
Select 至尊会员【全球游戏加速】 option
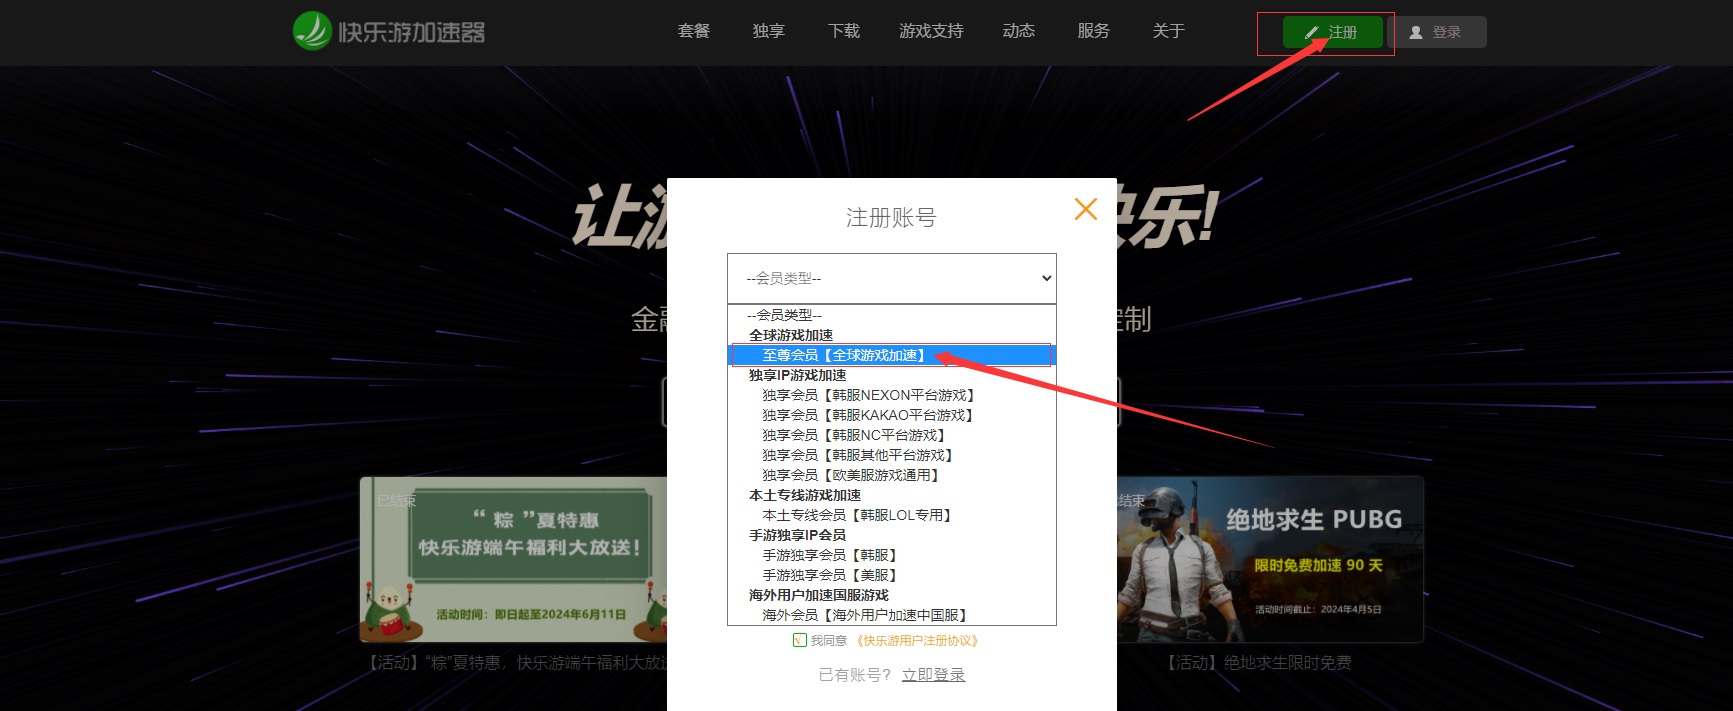(x=892, y=355)
